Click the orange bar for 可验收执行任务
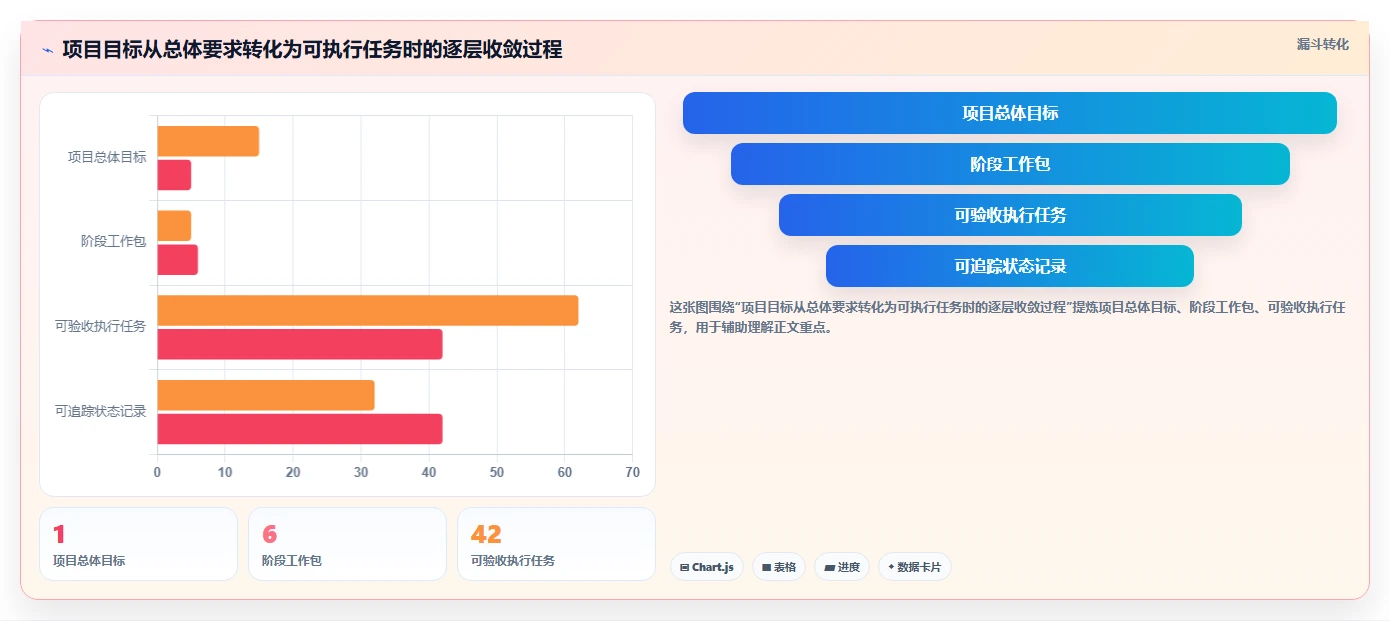 pos(368,310)
